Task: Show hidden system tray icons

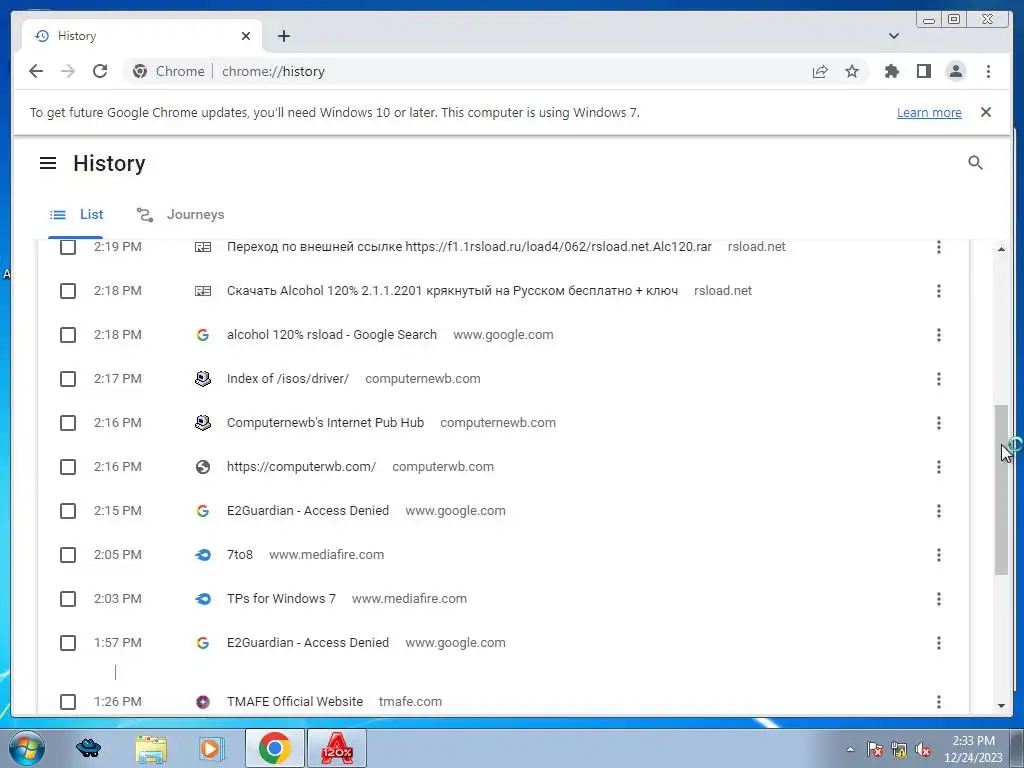Action: click(x=850, y=749)
